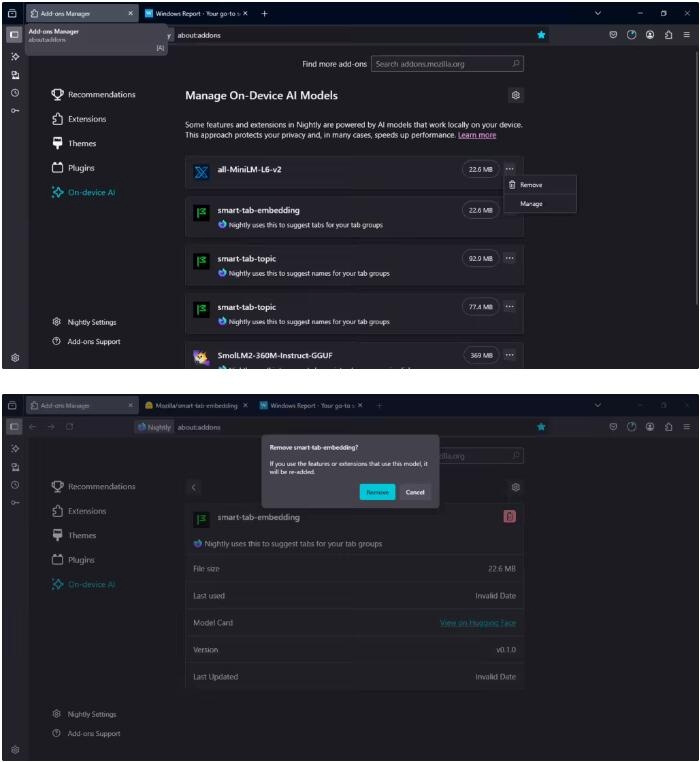Open synced tabs icon in top sidebar

tap(15, 75)
